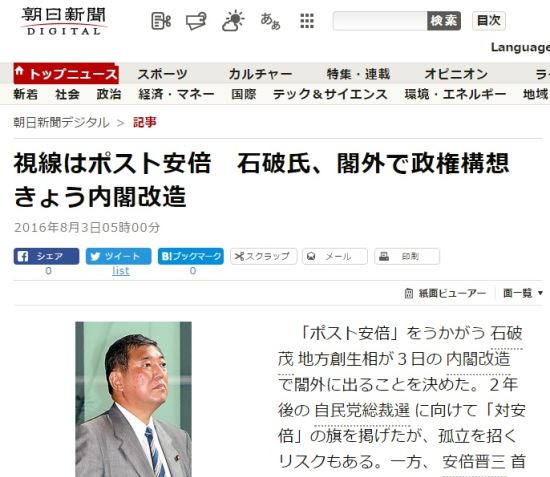550x477 pixels.
Task: Send article via メール button
Action: (x=335, y=256)
